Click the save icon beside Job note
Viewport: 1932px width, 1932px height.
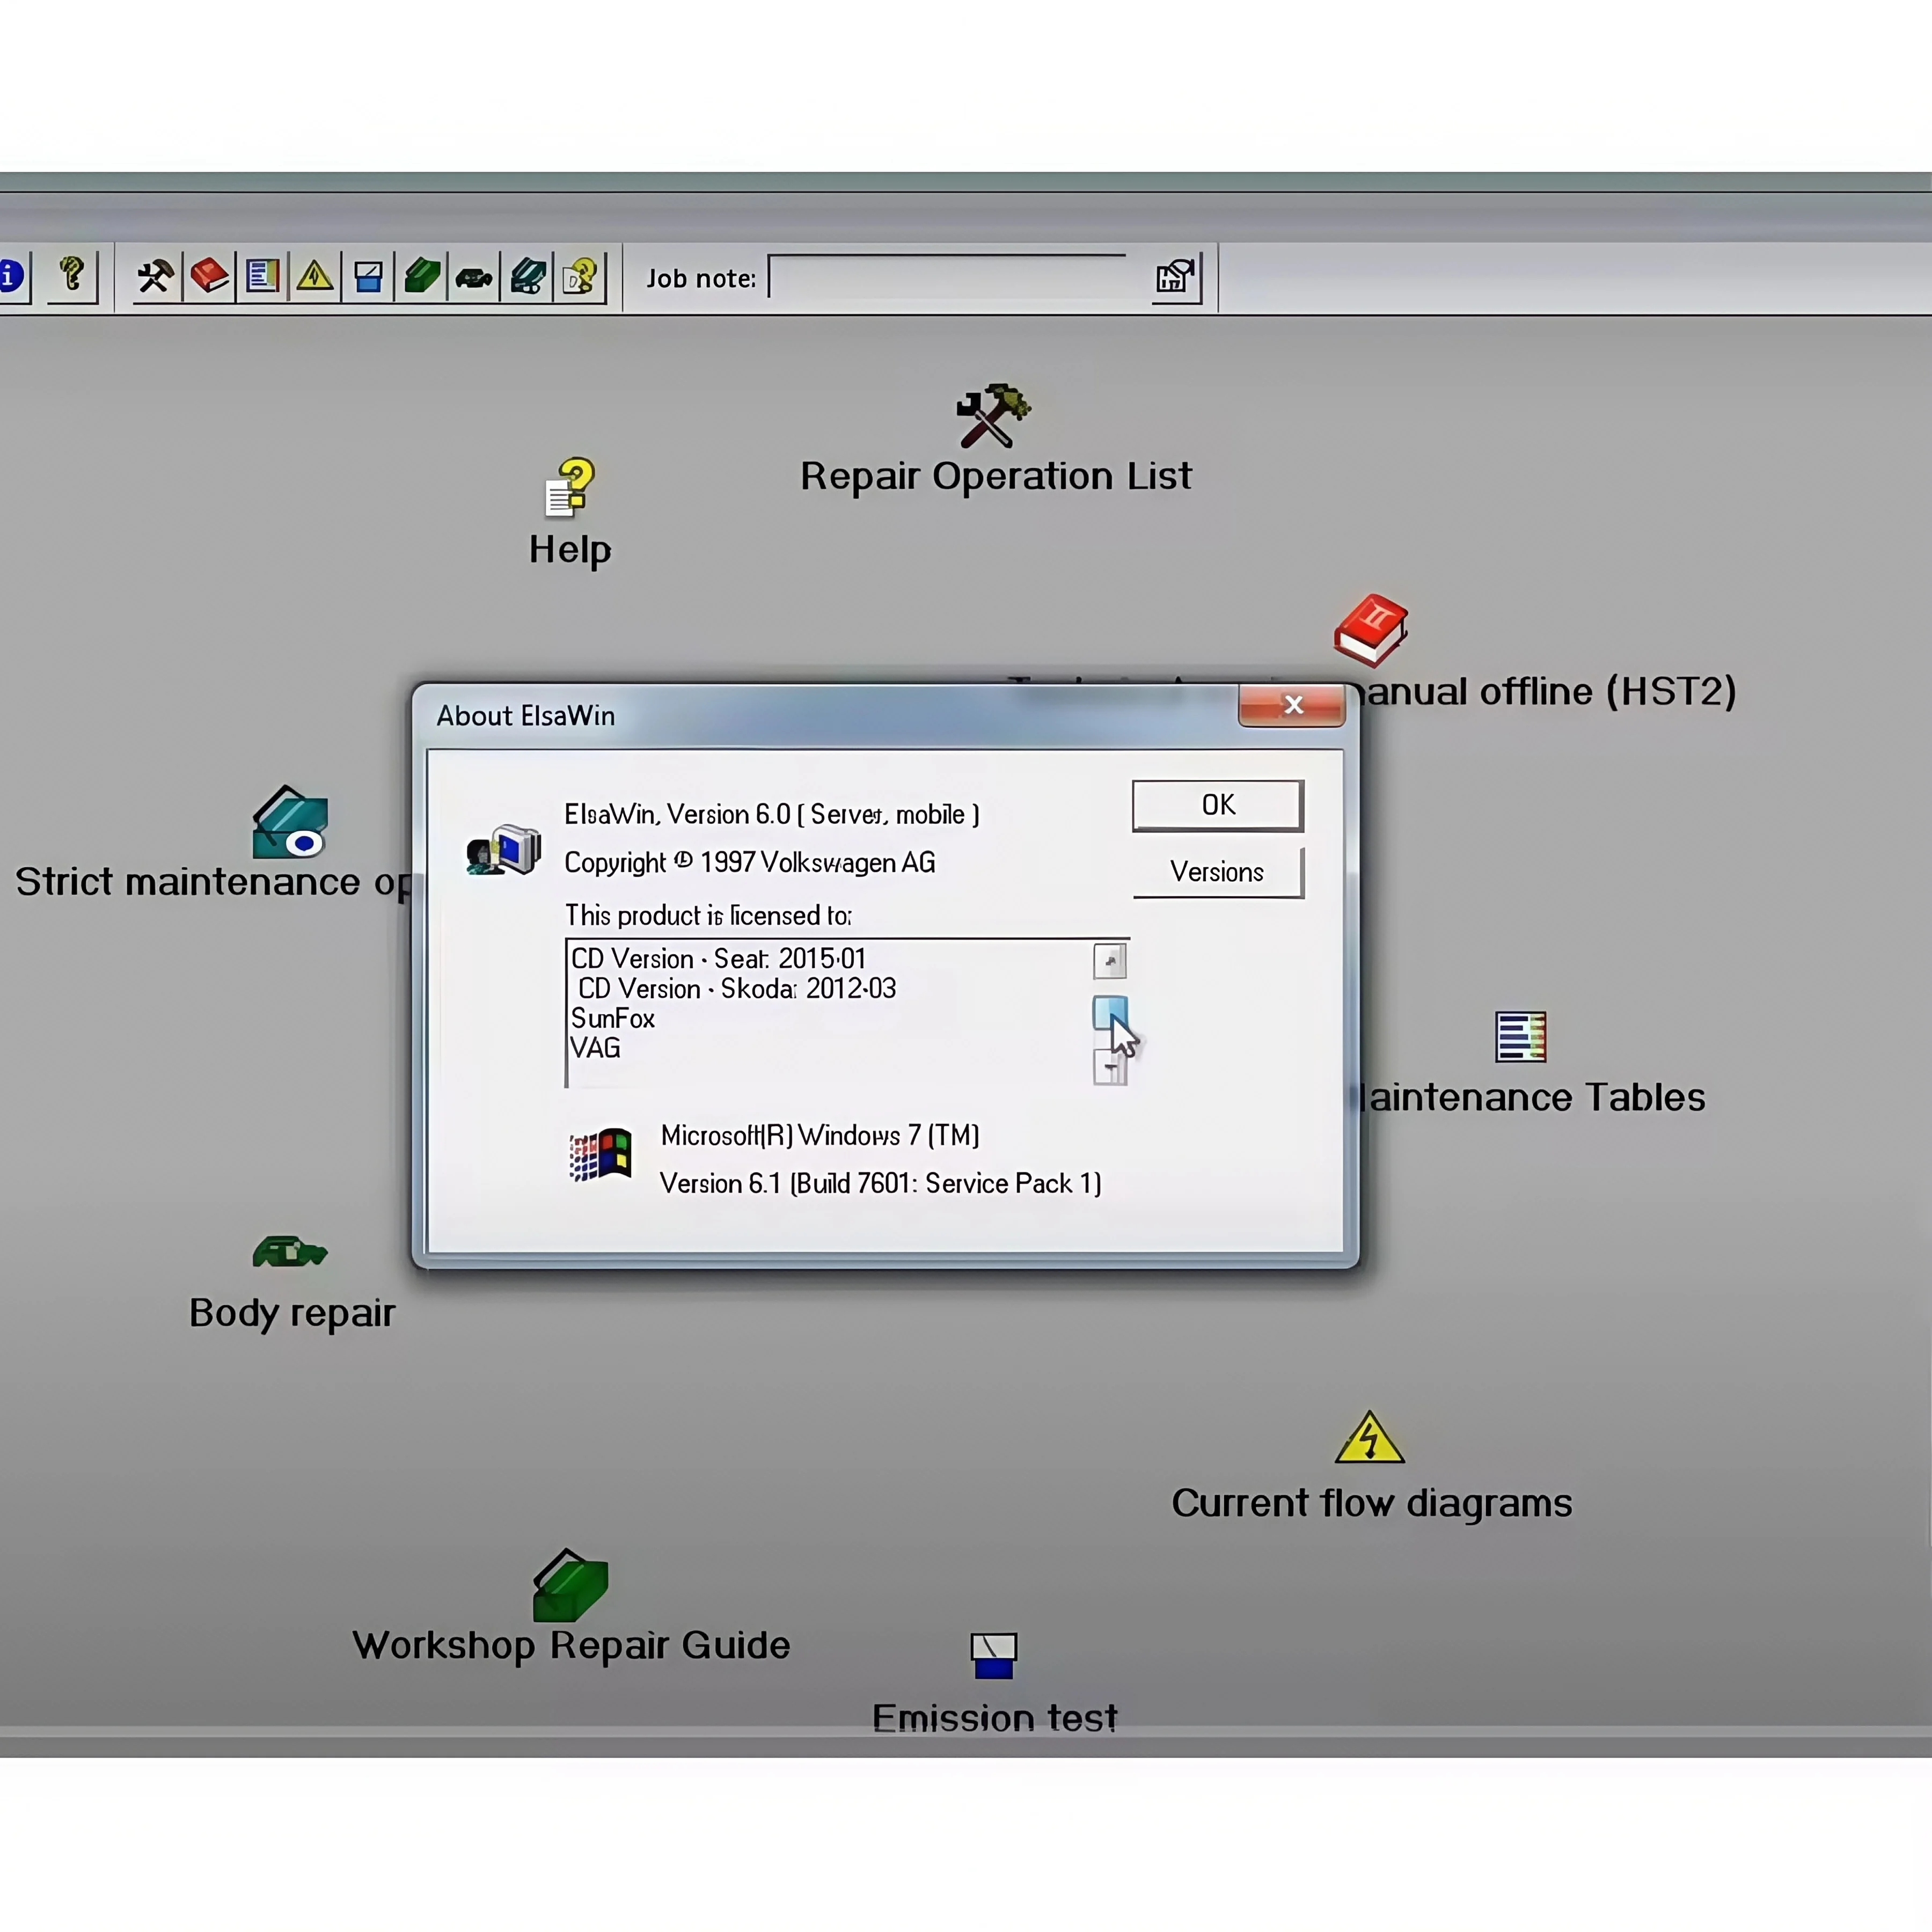[x=1175, y=276]
